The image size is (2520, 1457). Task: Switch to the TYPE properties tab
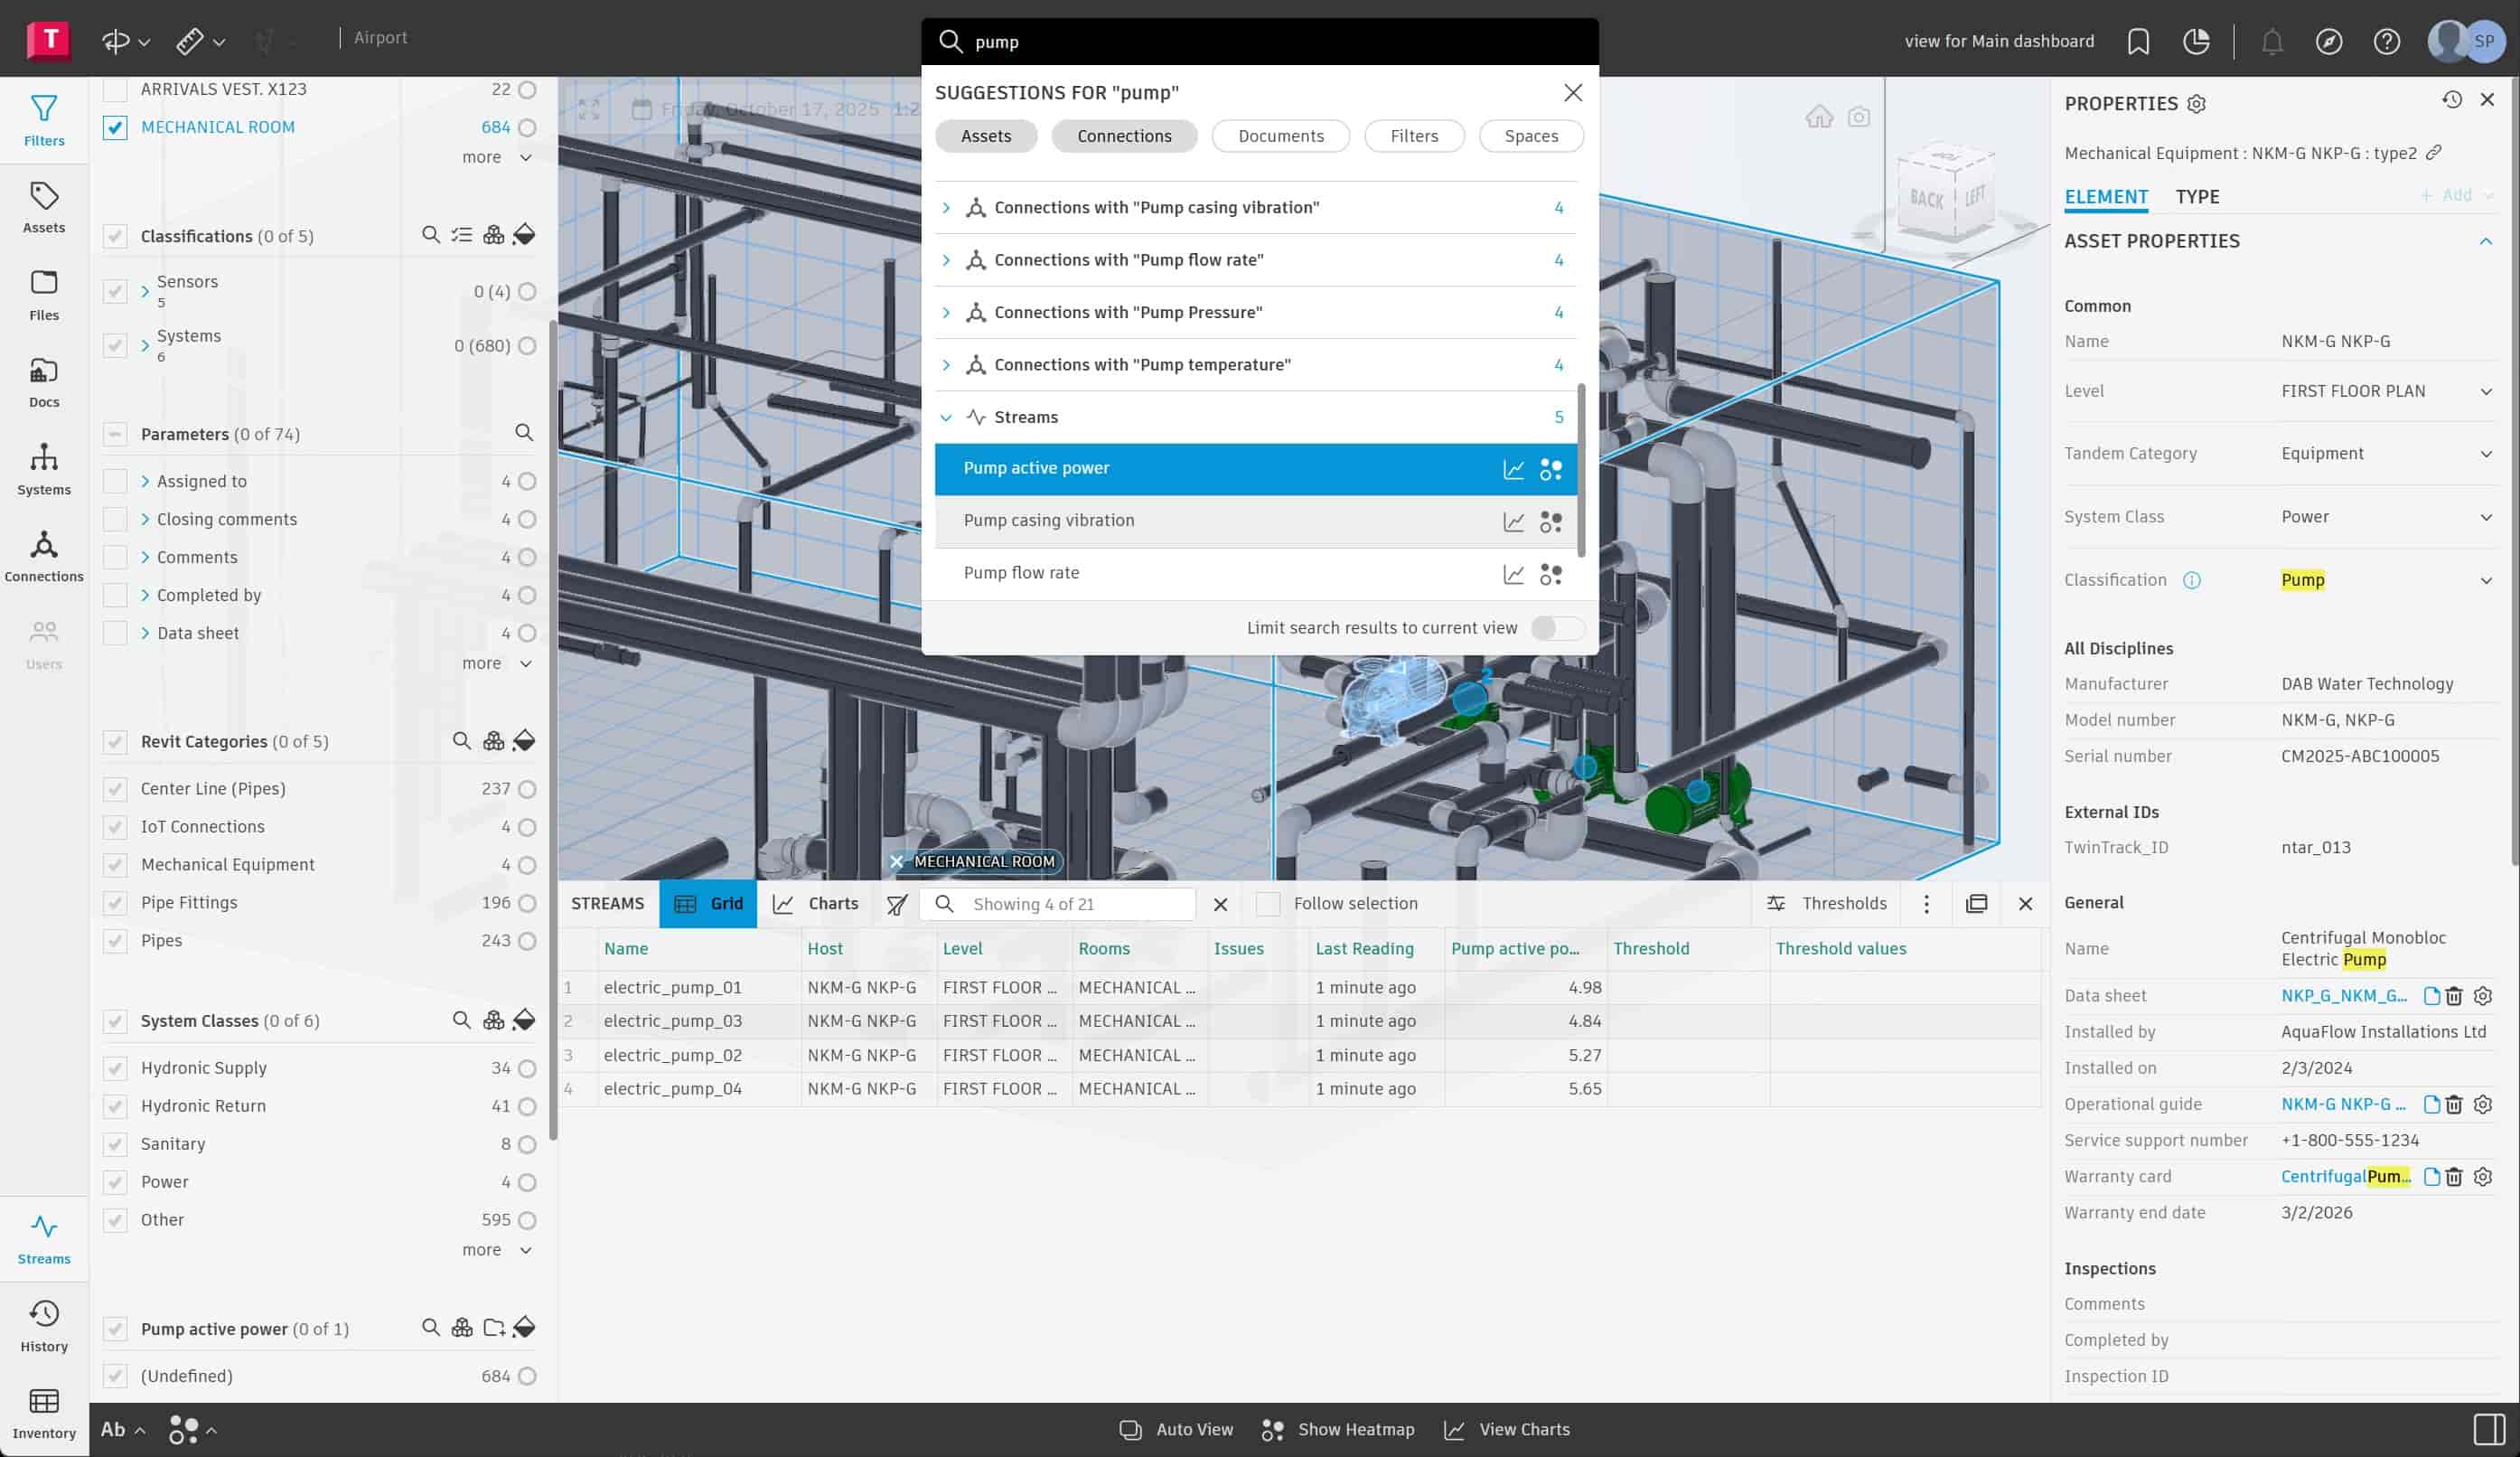click(x=2197, y=197)
